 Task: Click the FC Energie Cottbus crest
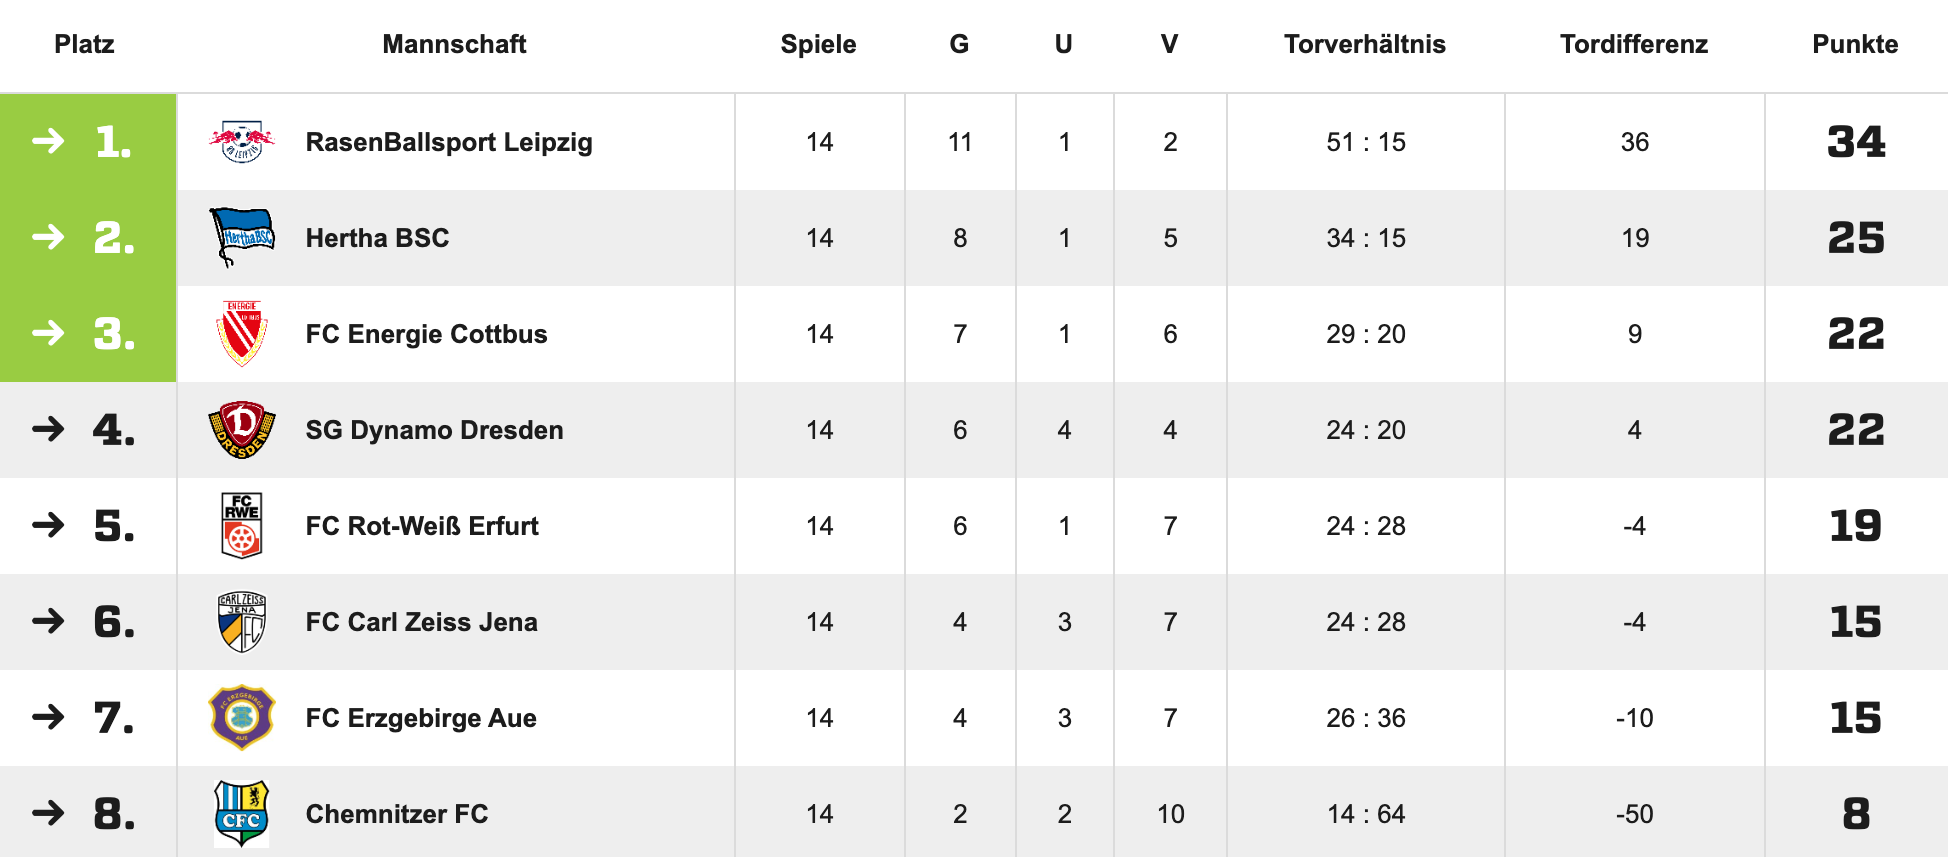(x=242, y=333)
